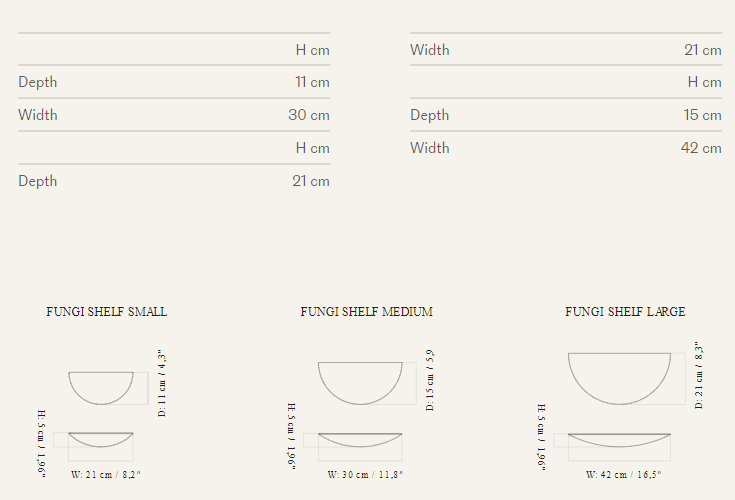Viewport: 735px width, 500px height.
Task: Click the Fungi Shelf Small top-view diagram
Action: click(101, 386)
